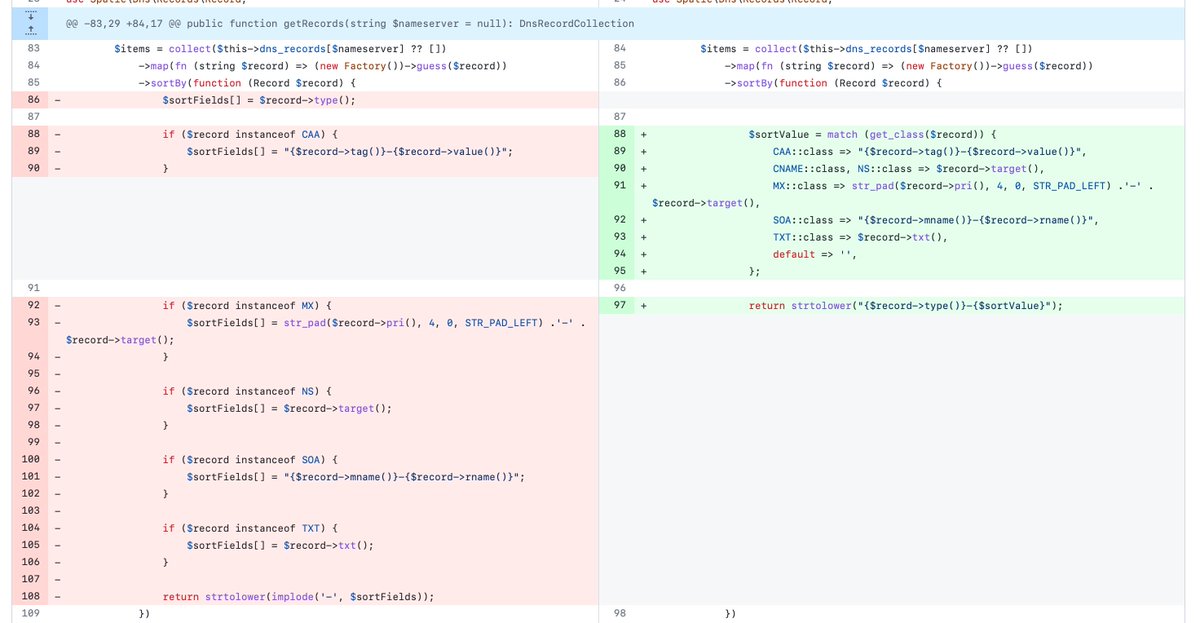The width and height of the screenshot is (1200, 623).
Task: Click removed 'if ($record instanceof SOA) {' line
Action: pos(251,459)
